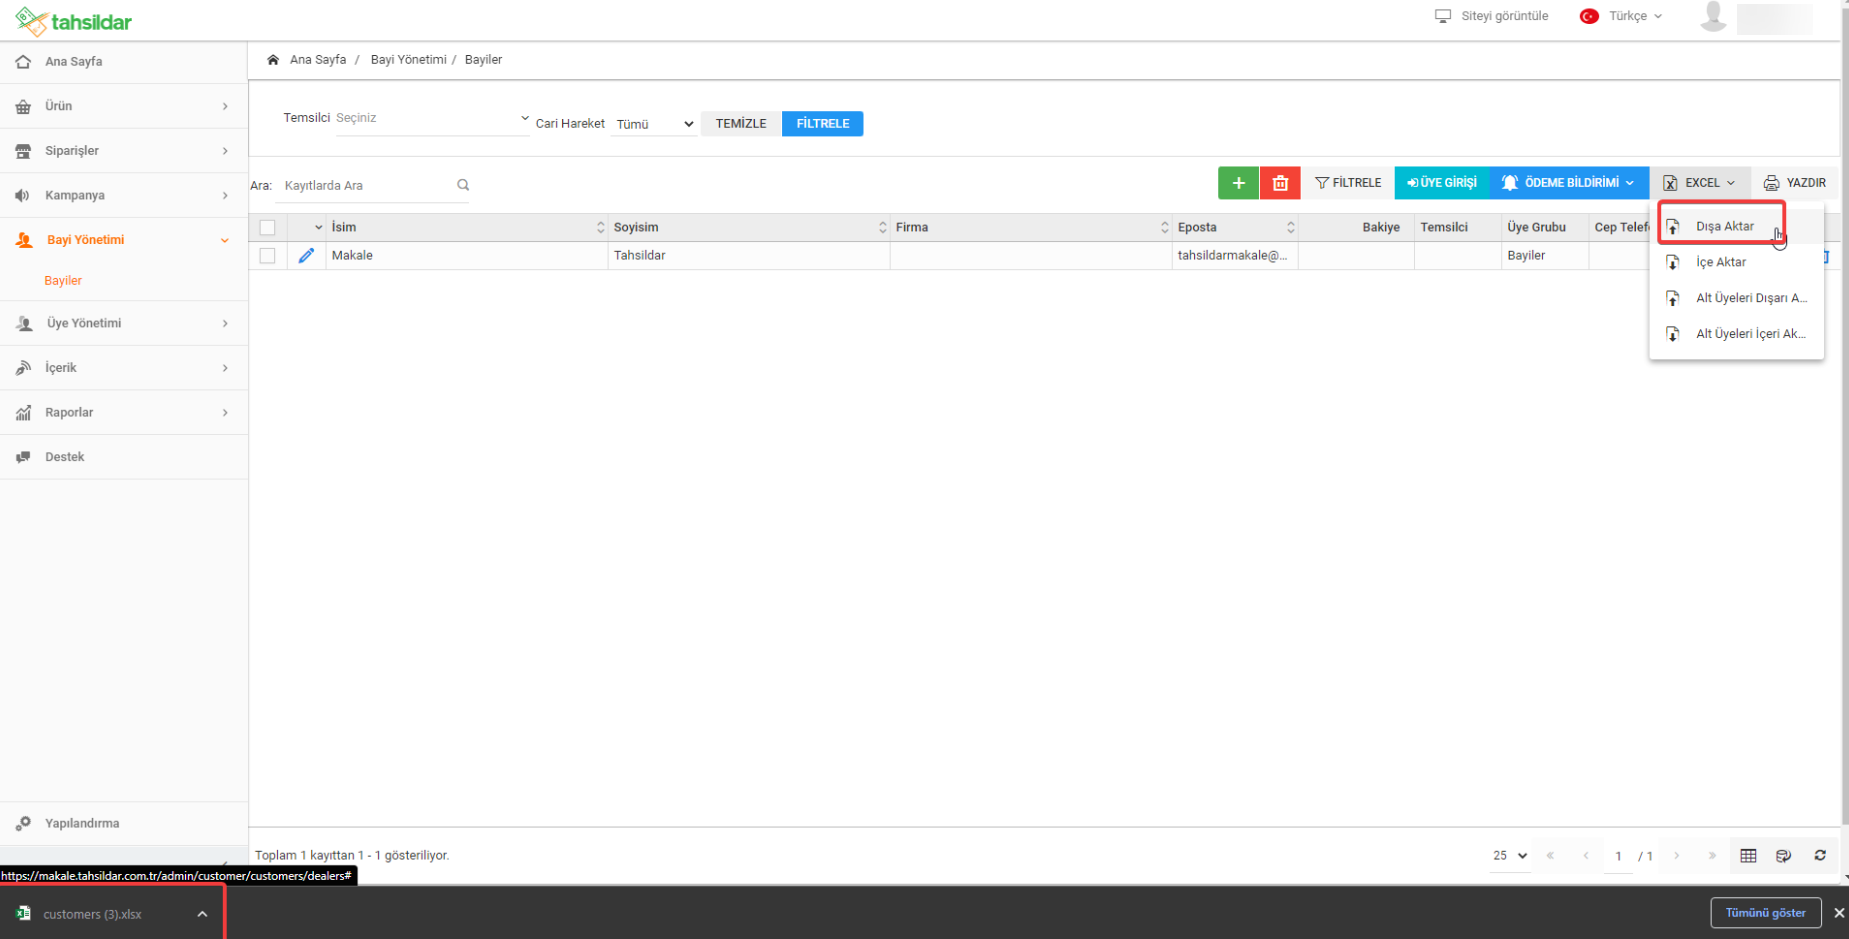
Task: Click the ÜYE GİRİŞİ button
Action: (x=1442, y=183)
